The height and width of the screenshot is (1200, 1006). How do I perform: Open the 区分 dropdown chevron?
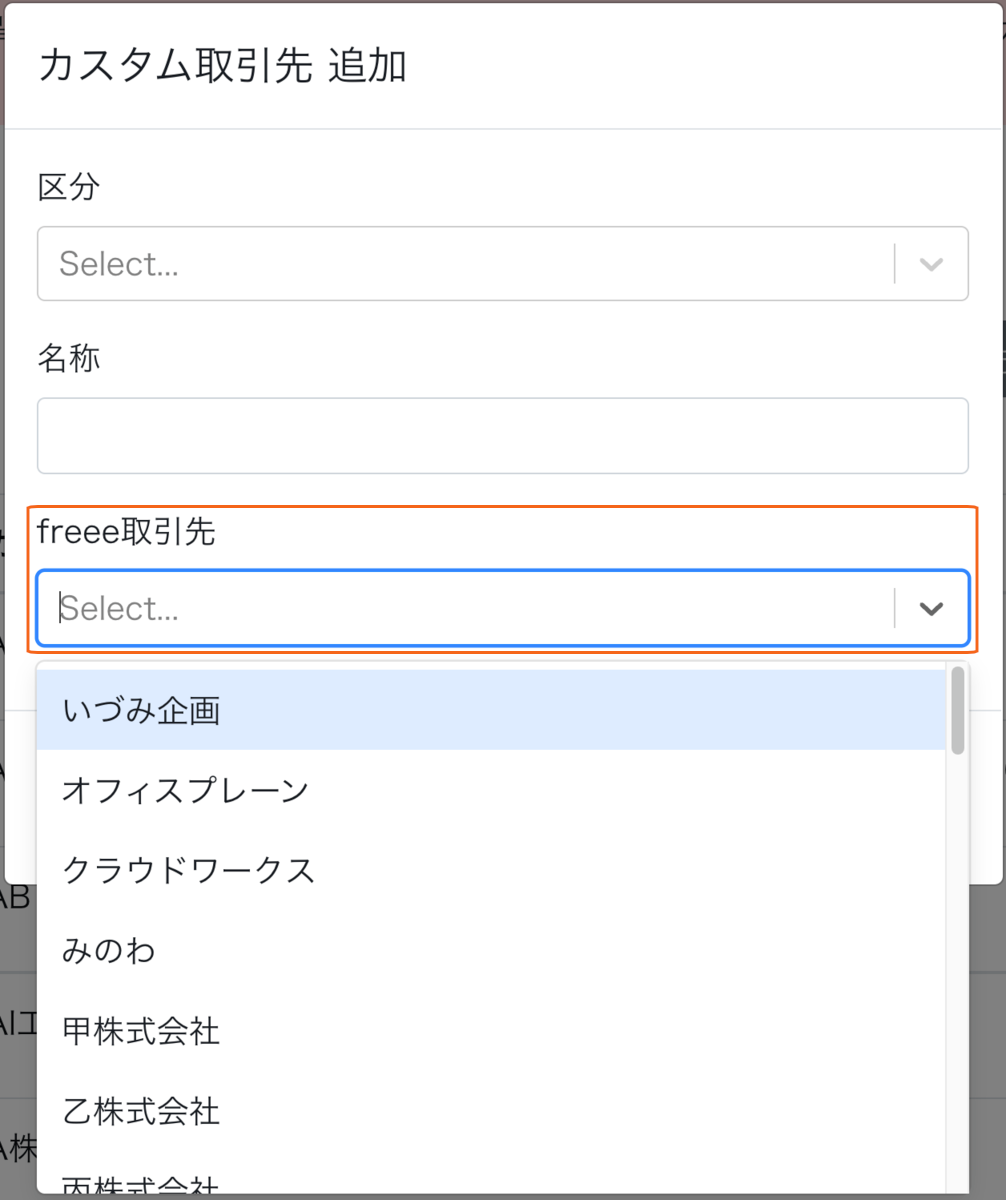click(x=931, y=264)
